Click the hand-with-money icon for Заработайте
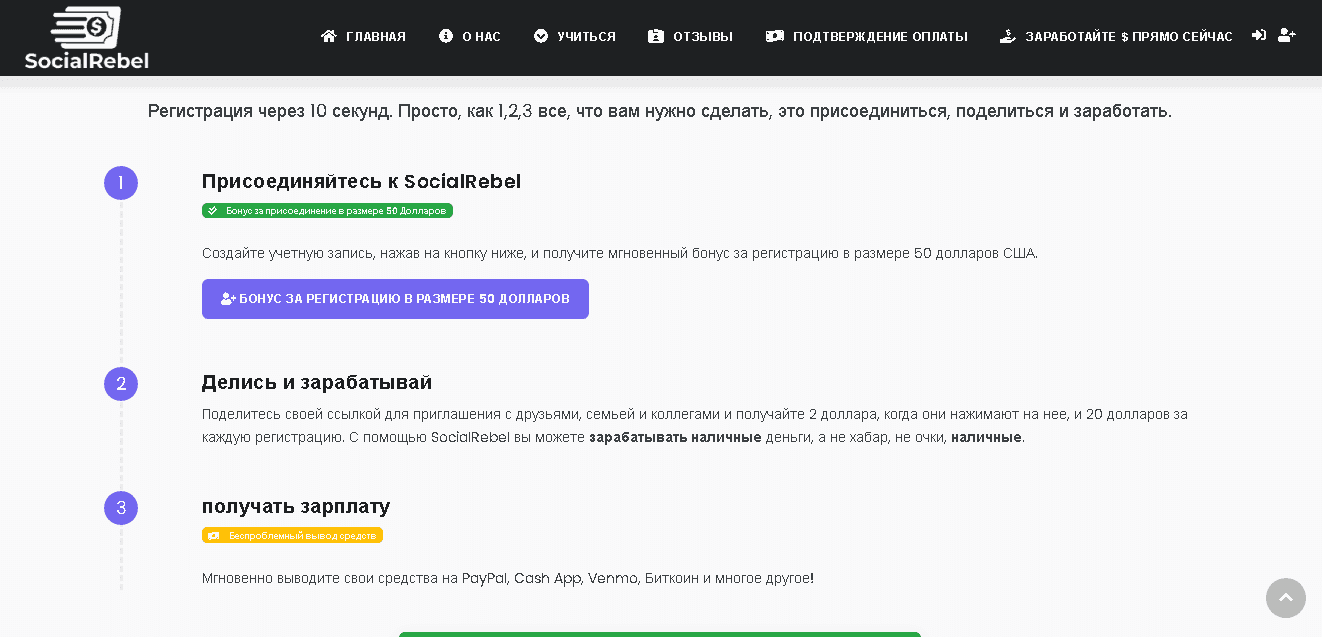The image size is (1322, 637). (1008, 36)
